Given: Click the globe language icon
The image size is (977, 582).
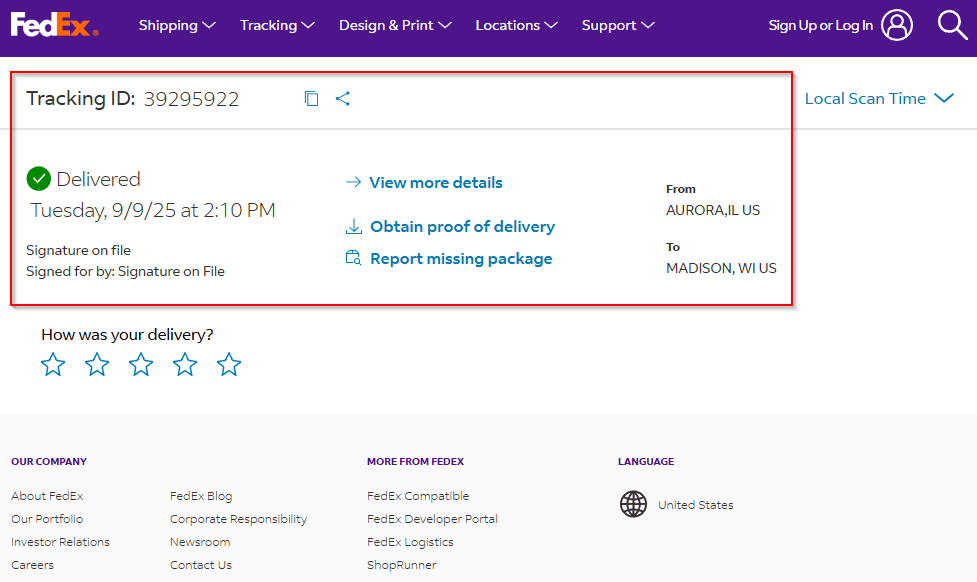Looking at the screenshot, I should [x=633, y=504].
